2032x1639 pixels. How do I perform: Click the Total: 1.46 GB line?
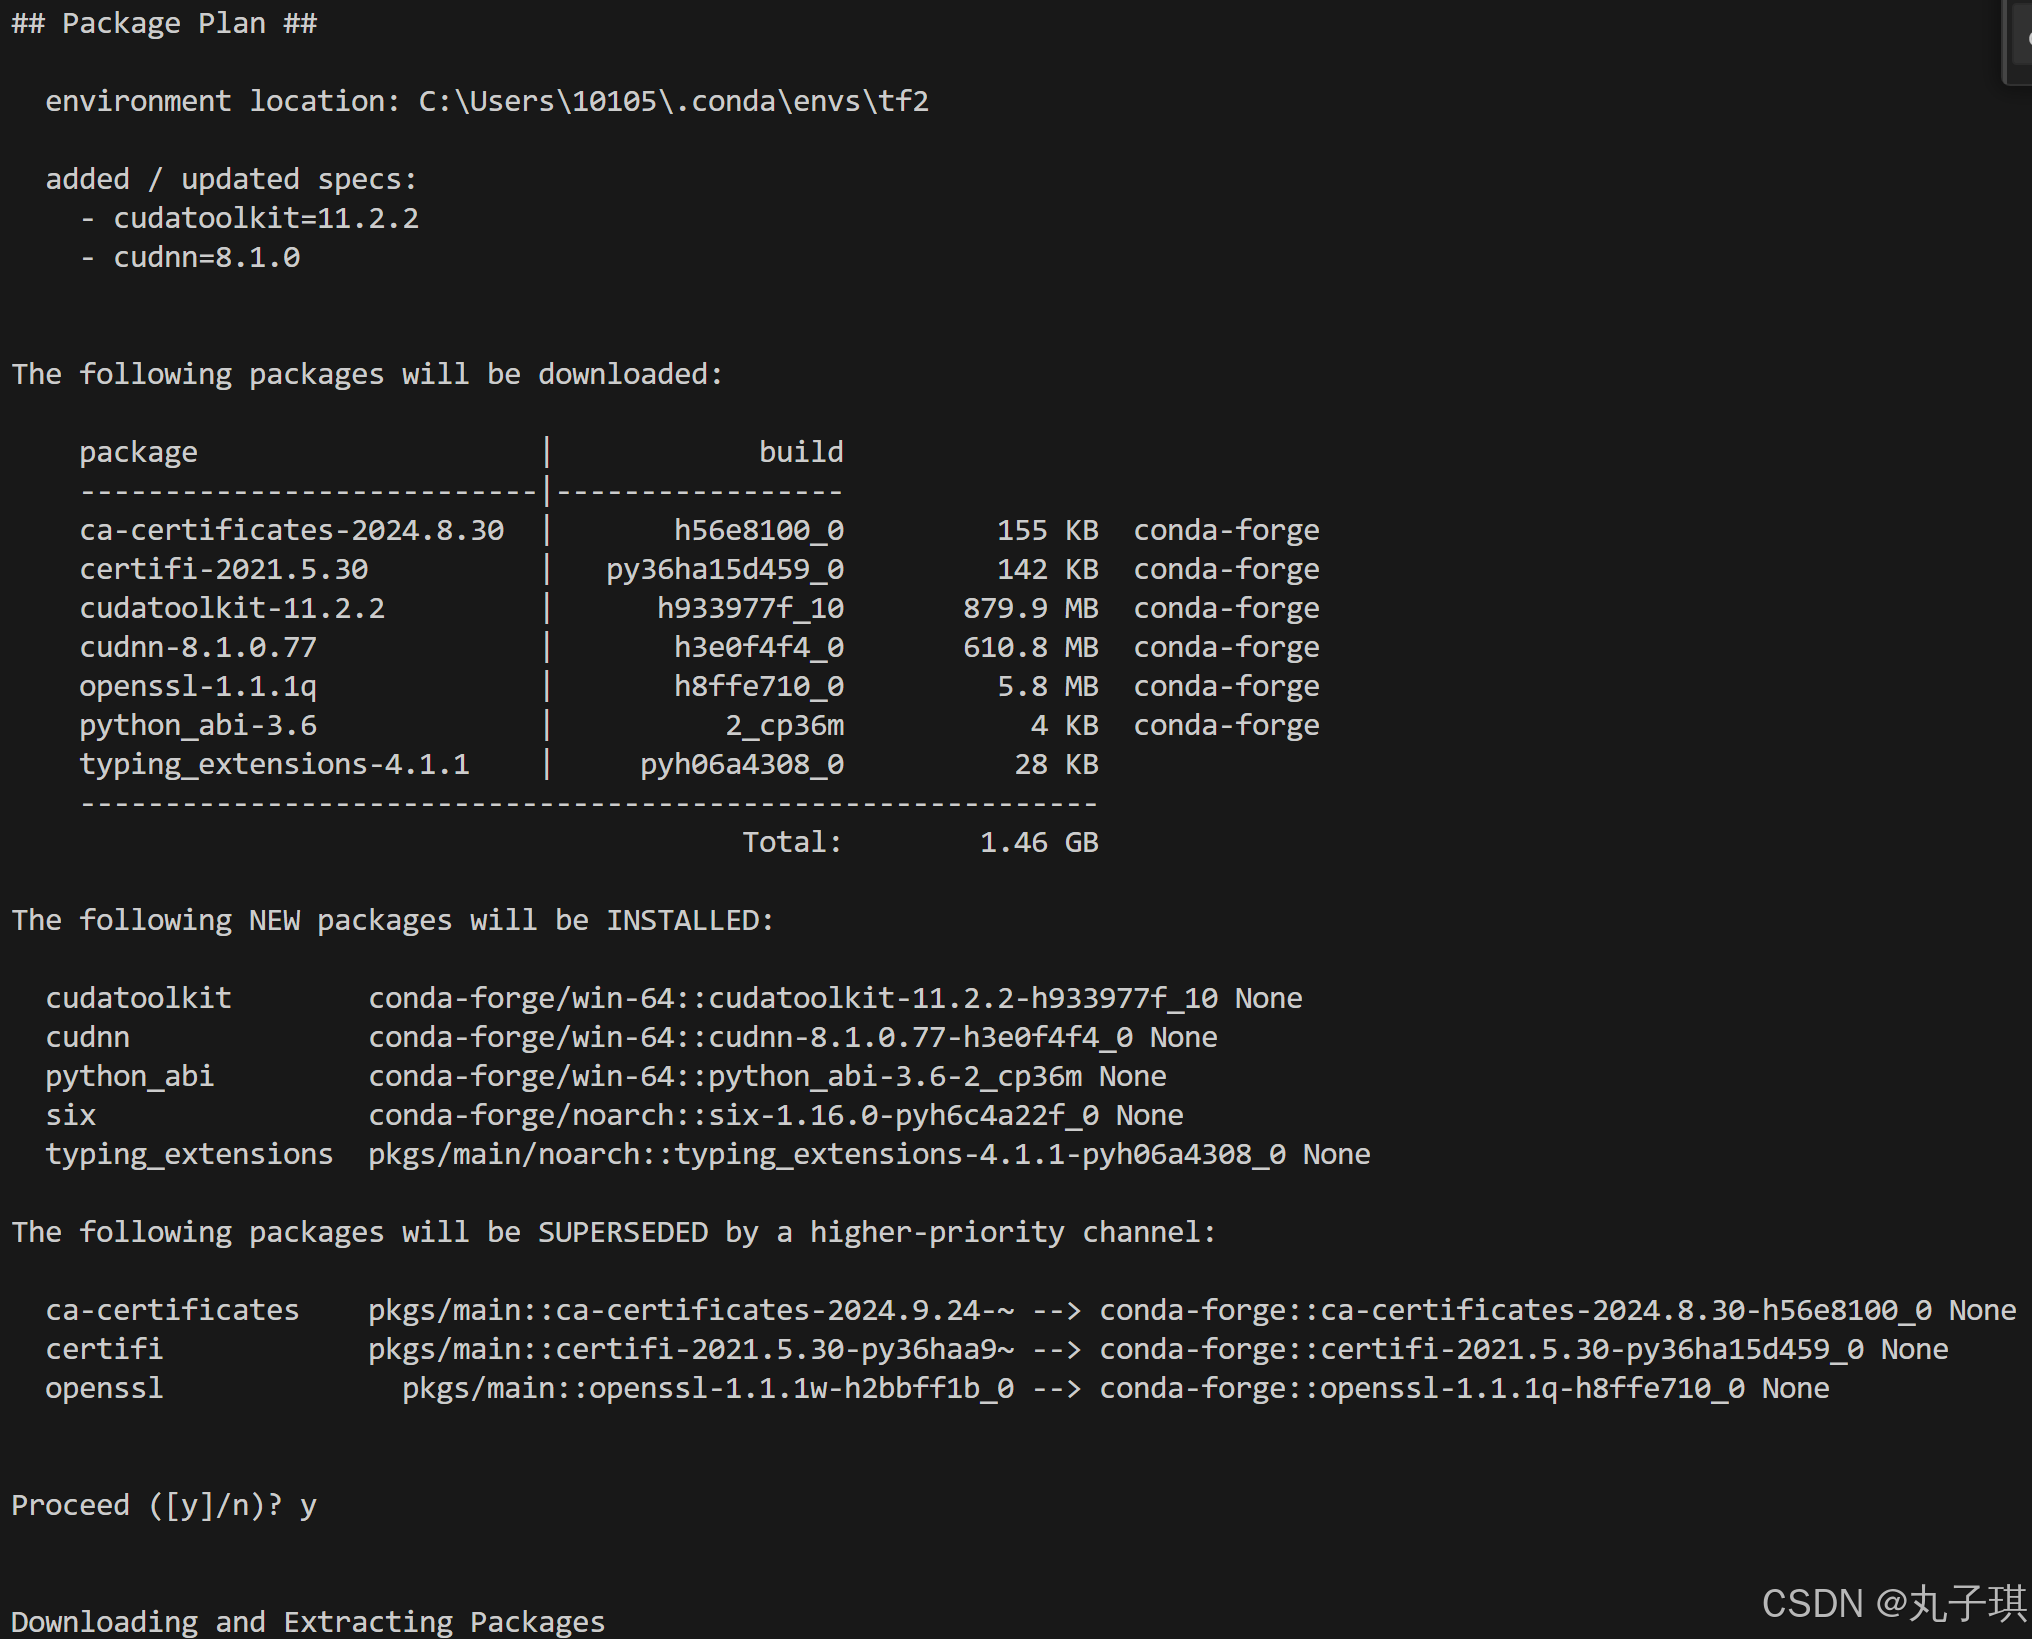[920, 841]
